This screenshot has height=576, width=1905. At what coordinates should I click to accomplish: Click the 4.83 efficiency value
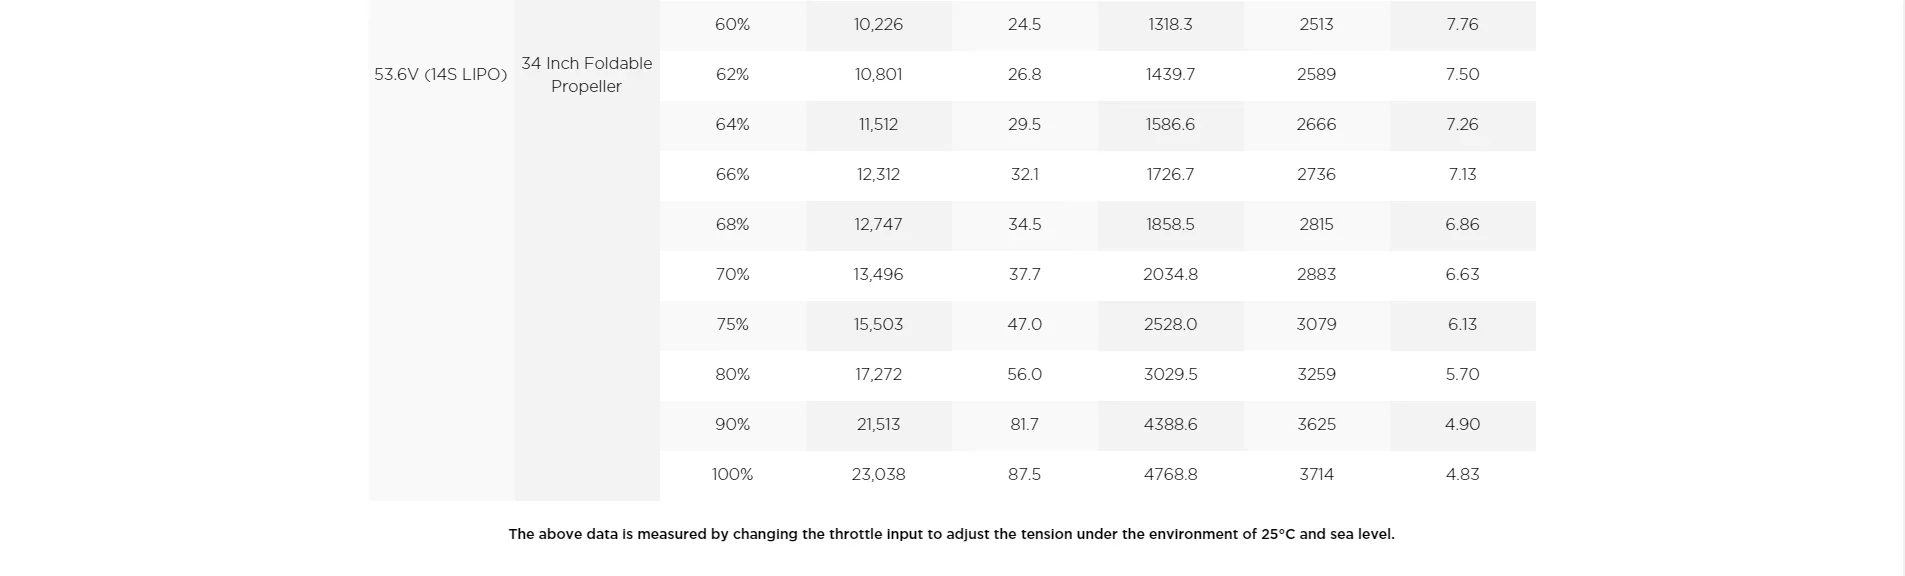[x=1463, y=475]
